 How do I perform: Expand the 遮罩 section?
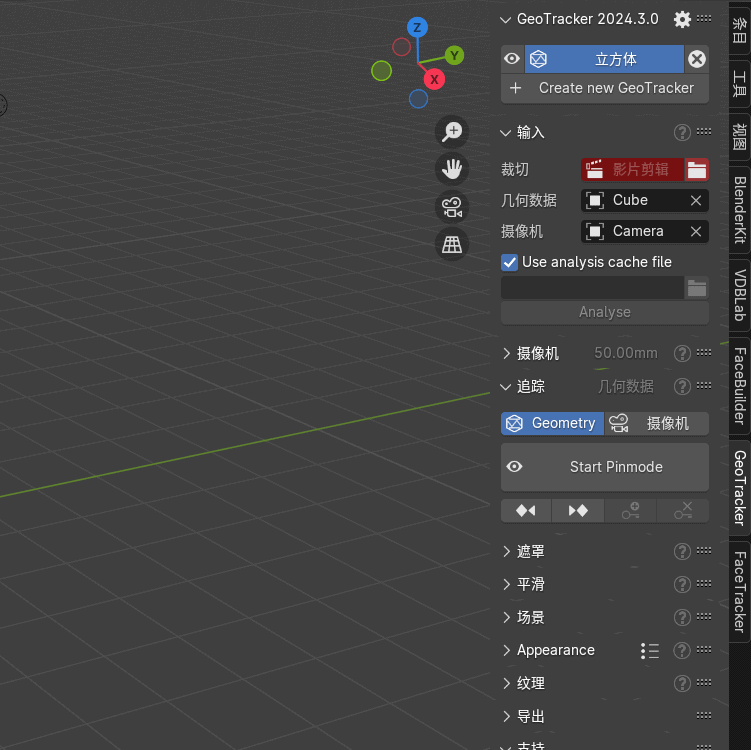tap(506, 552)
